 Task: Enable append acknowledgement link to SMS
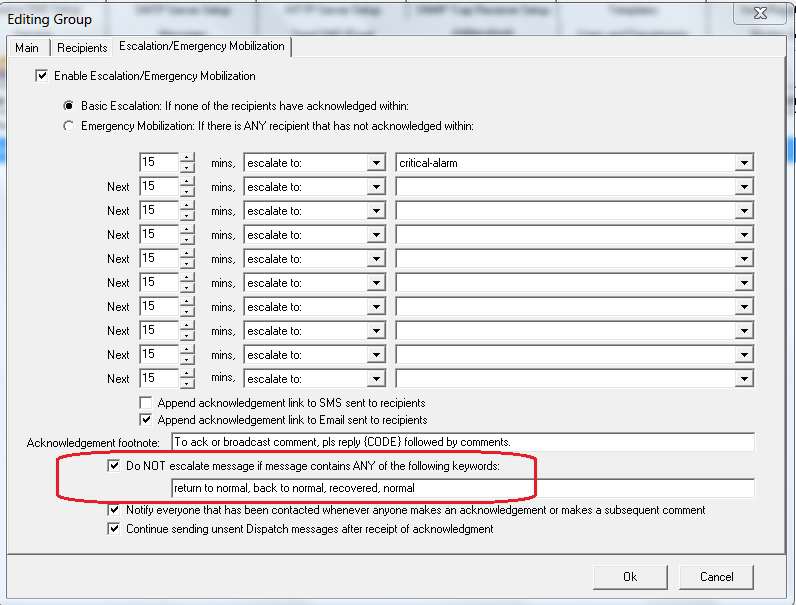[x=146, y=401]
